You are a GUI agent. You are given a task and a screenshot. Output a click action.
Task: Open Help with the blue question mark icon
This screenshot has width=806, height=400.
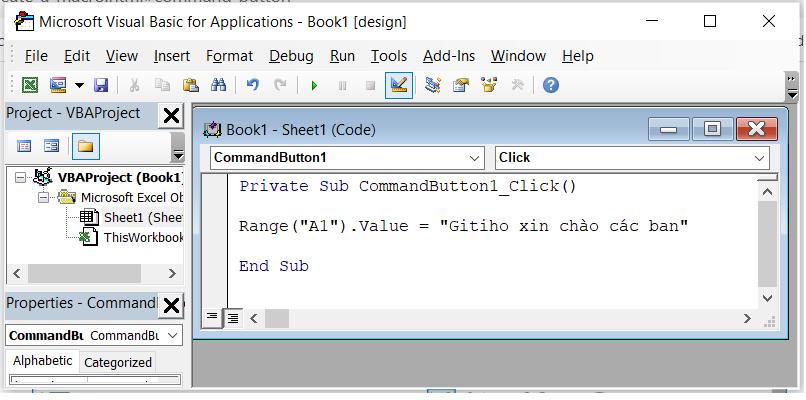pos(551,85)
